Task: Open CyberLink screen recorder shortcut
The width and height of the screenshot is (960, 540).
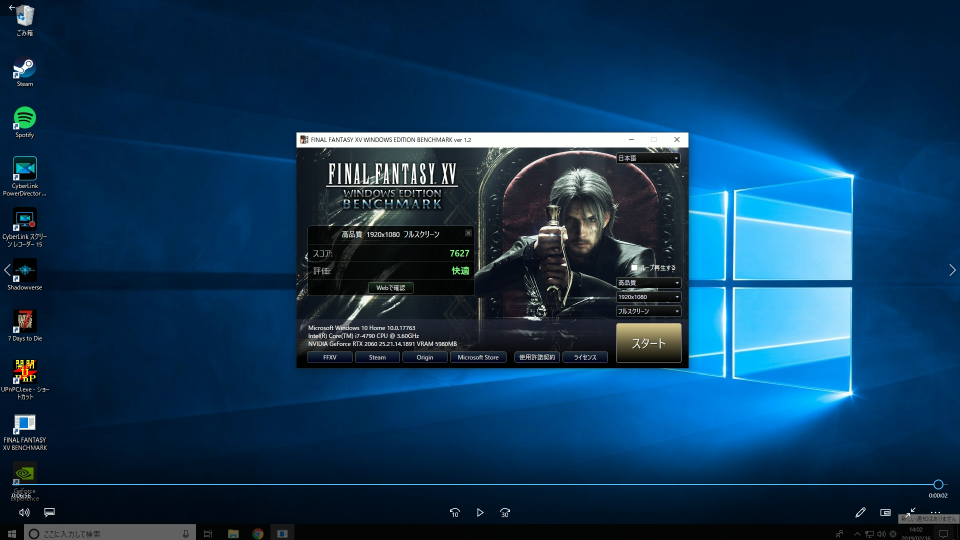Action: click(24, 227)
